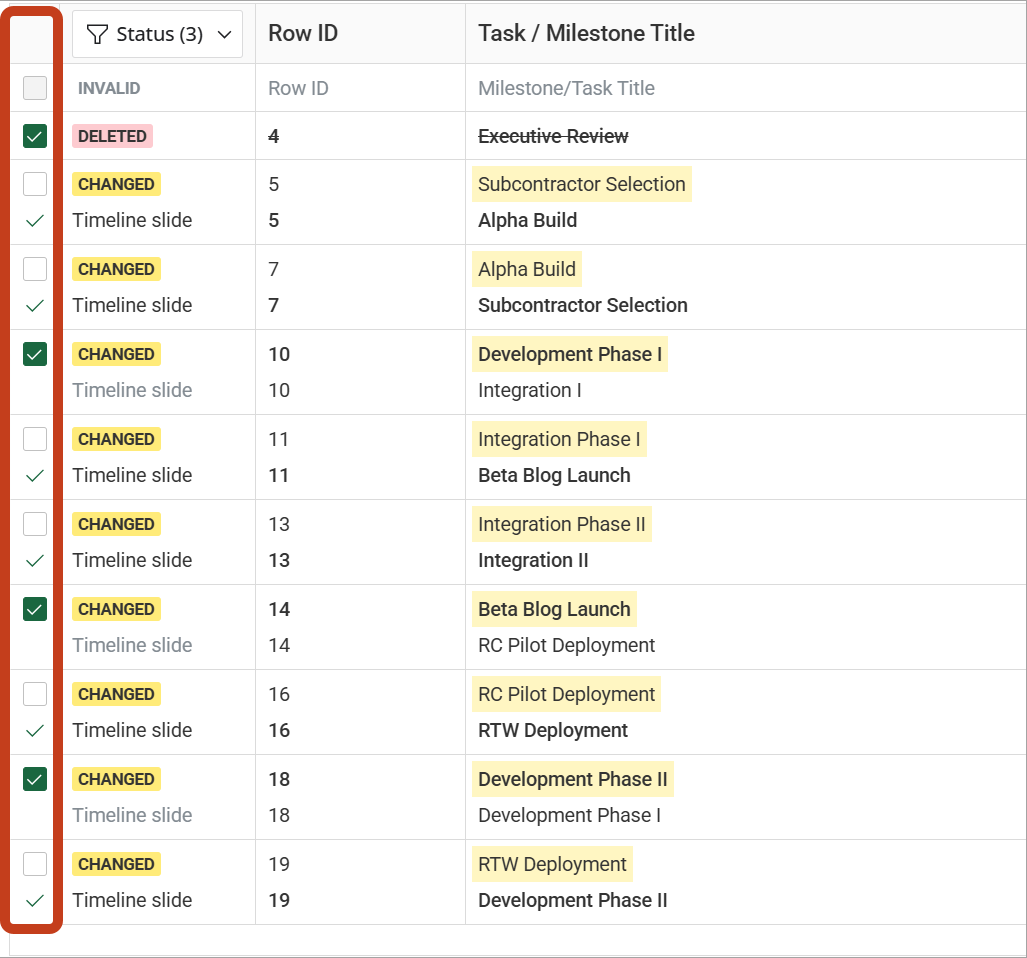Open the Status (3) filter dropdown
This screenshot has width=1027, height=958.
tap(157, 33)
